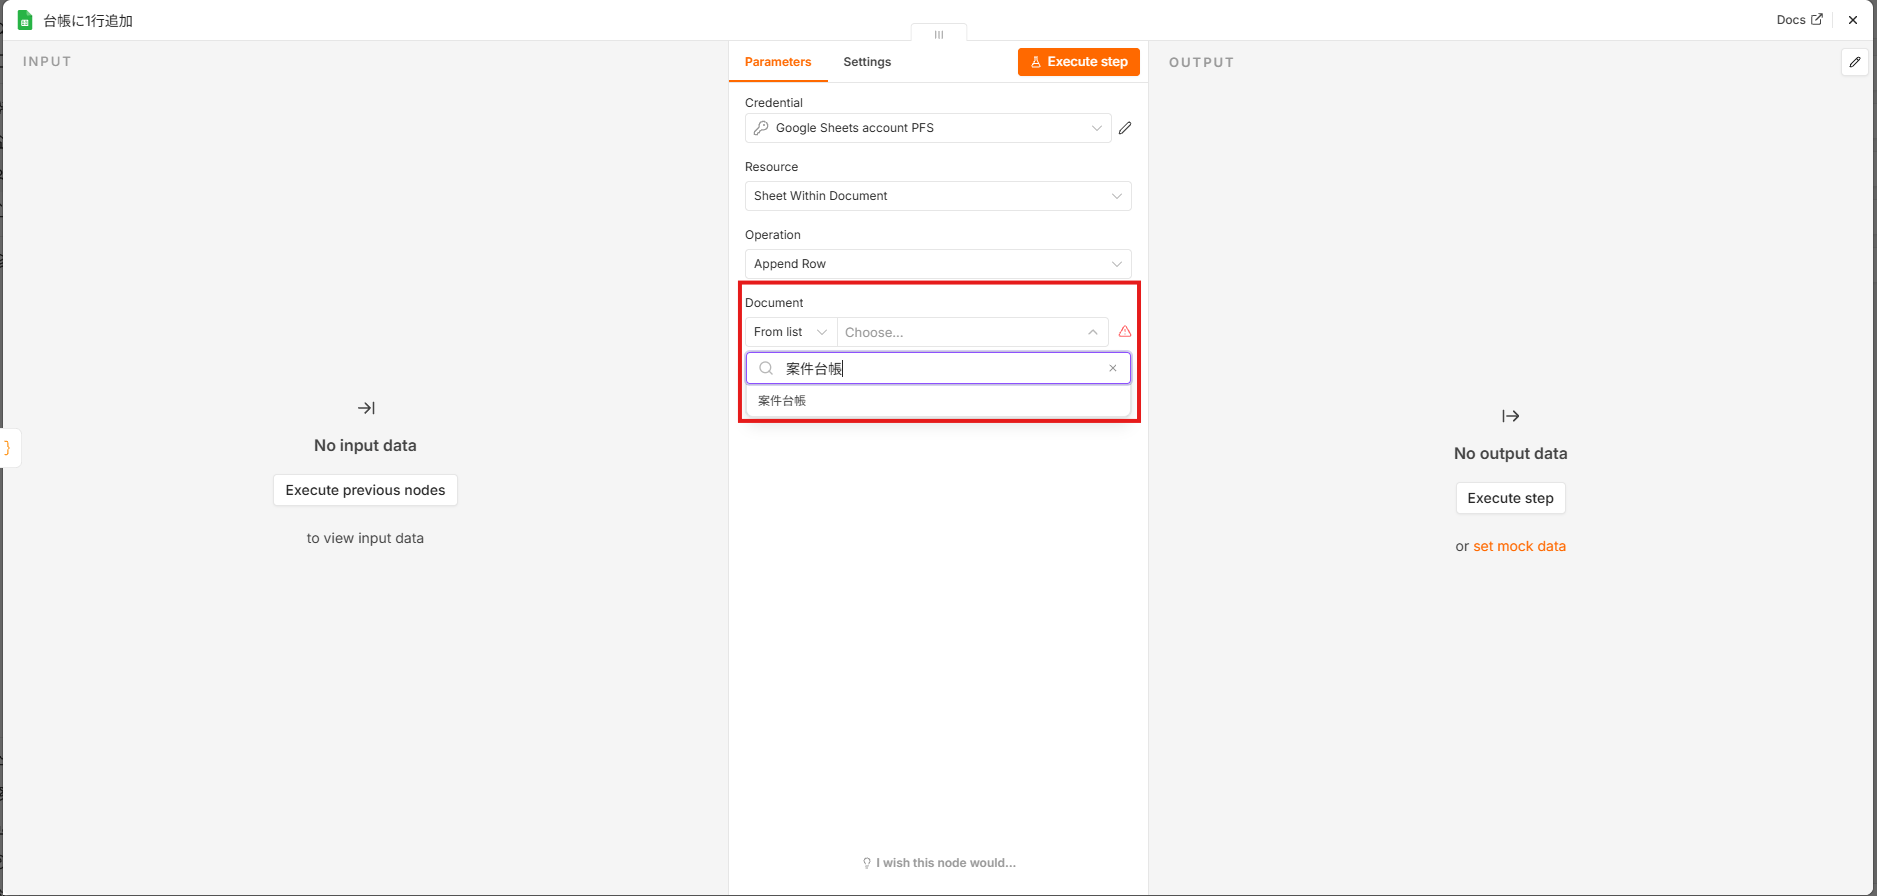The width and height of the screenshot is (1877, 896).
Task: Open the Operation Append Row dropdown
Action: click(x=938, y=264)
